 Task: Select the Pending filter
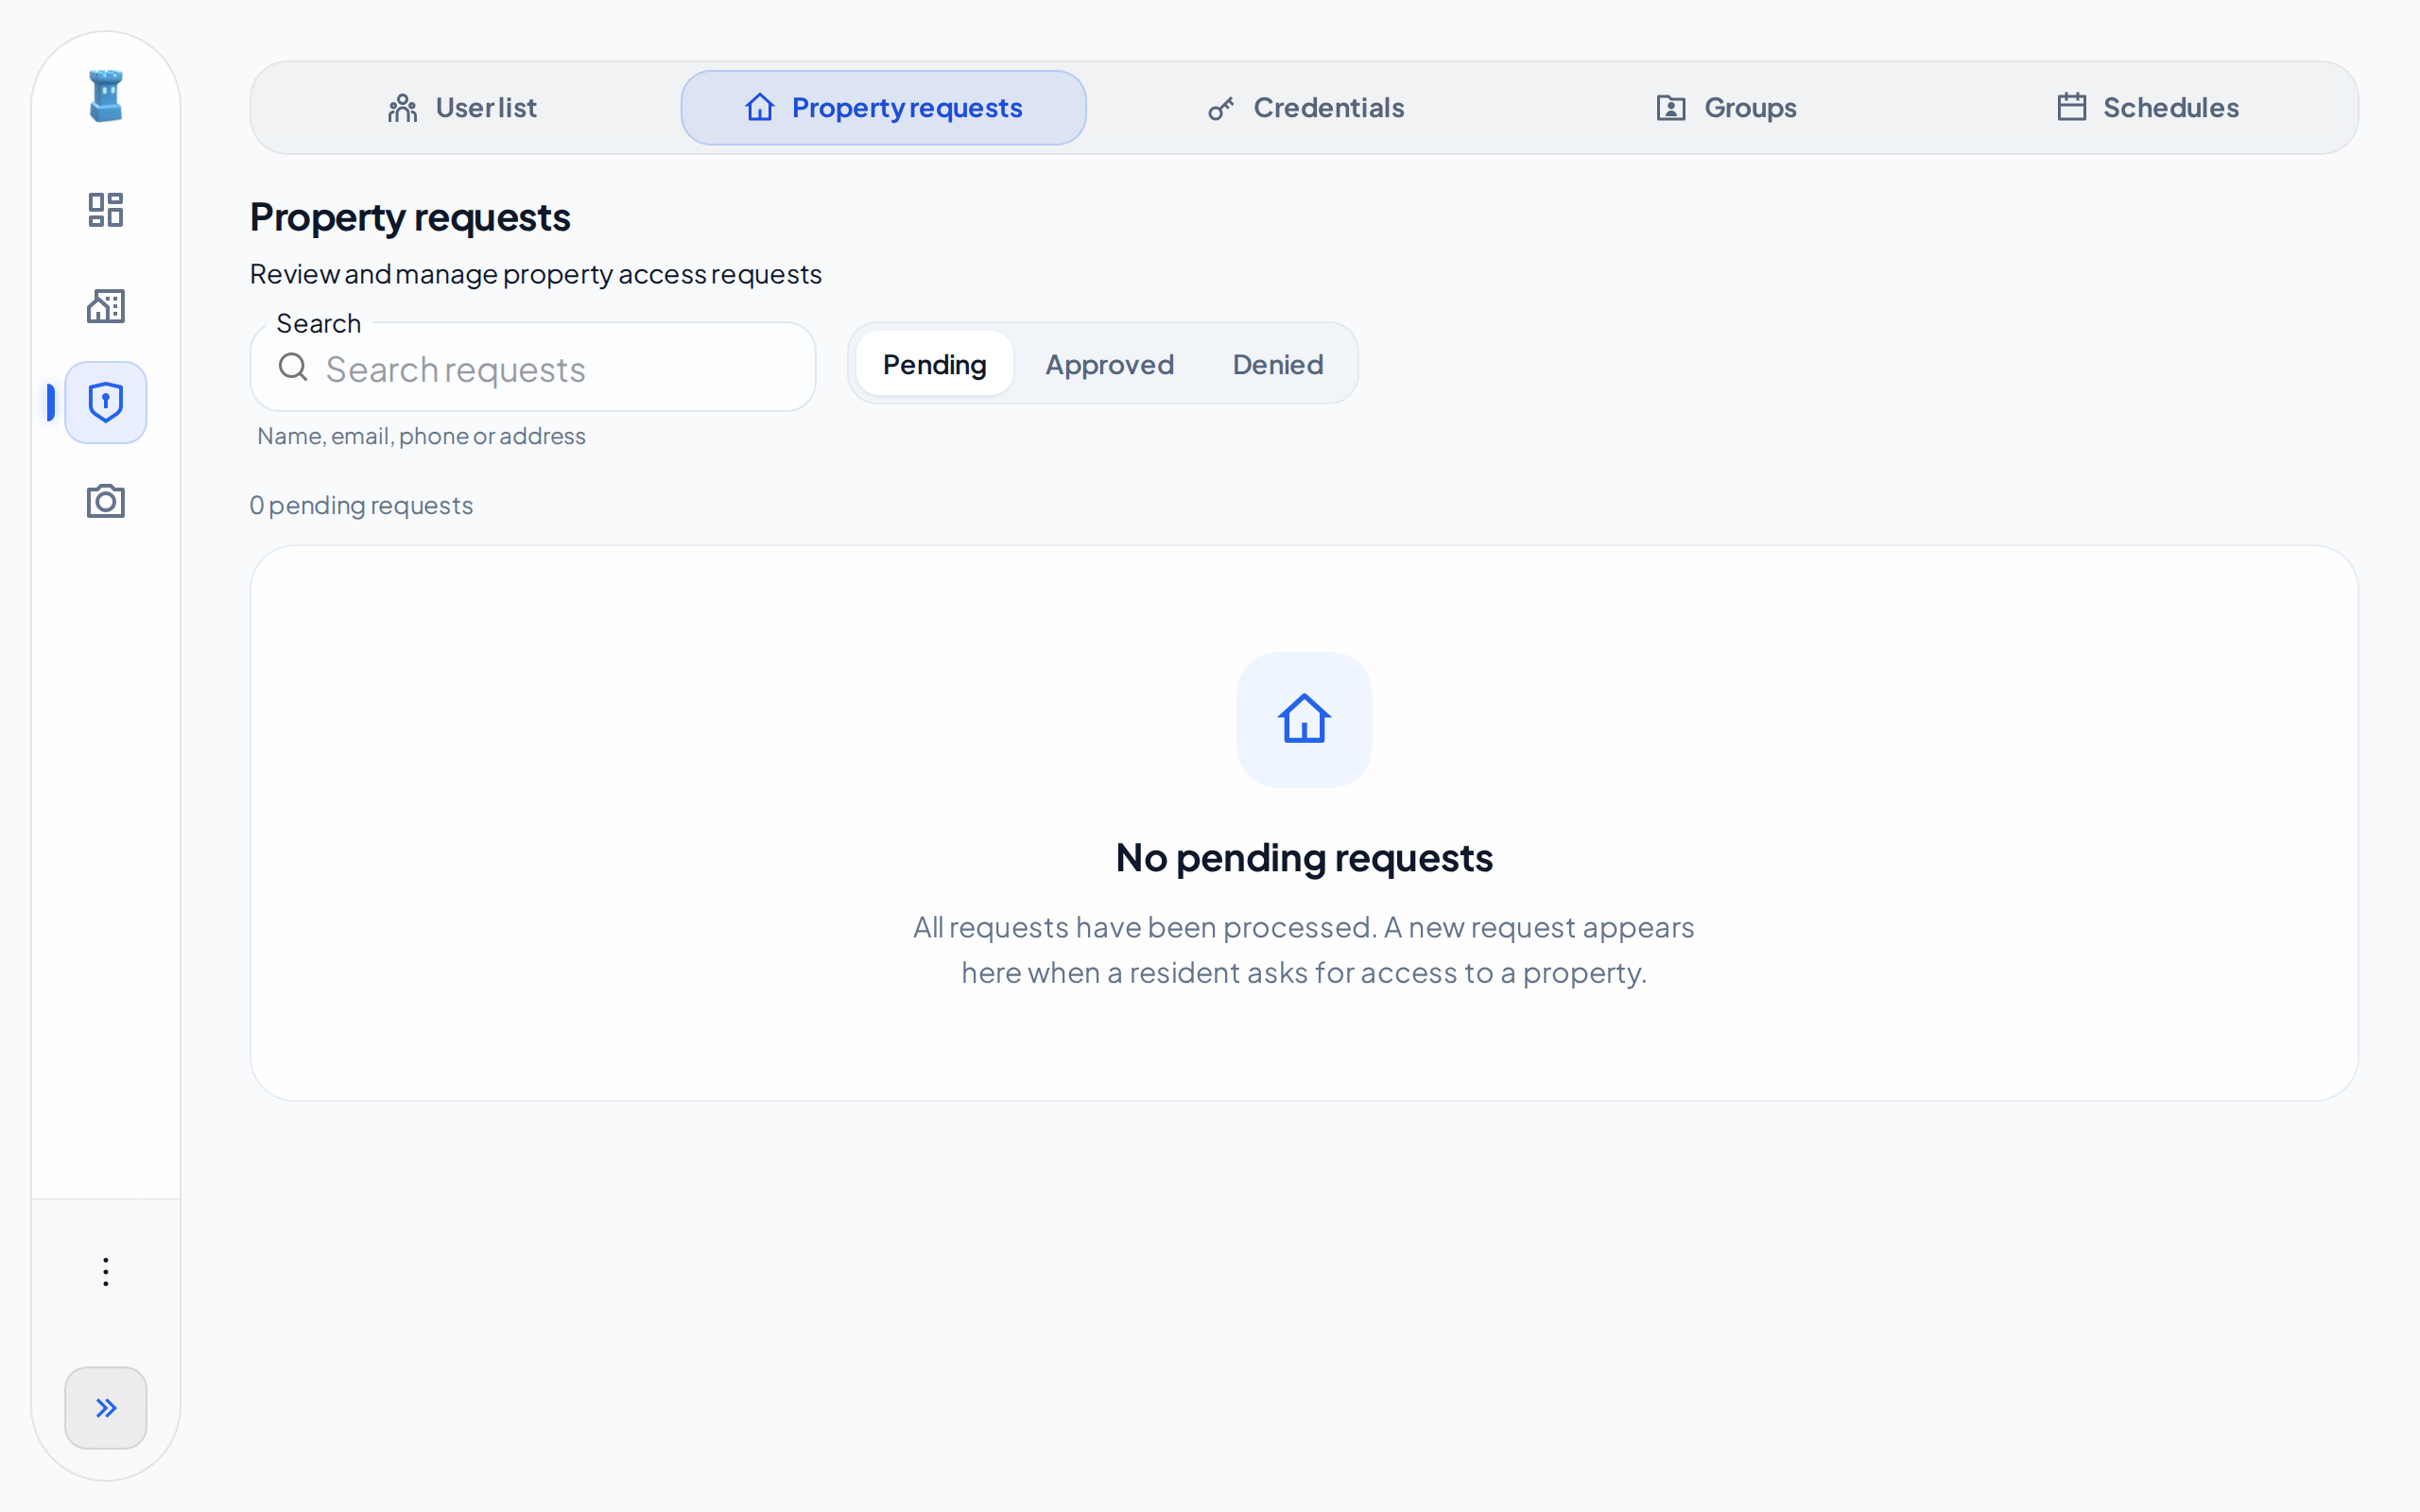tap(935, 364)
